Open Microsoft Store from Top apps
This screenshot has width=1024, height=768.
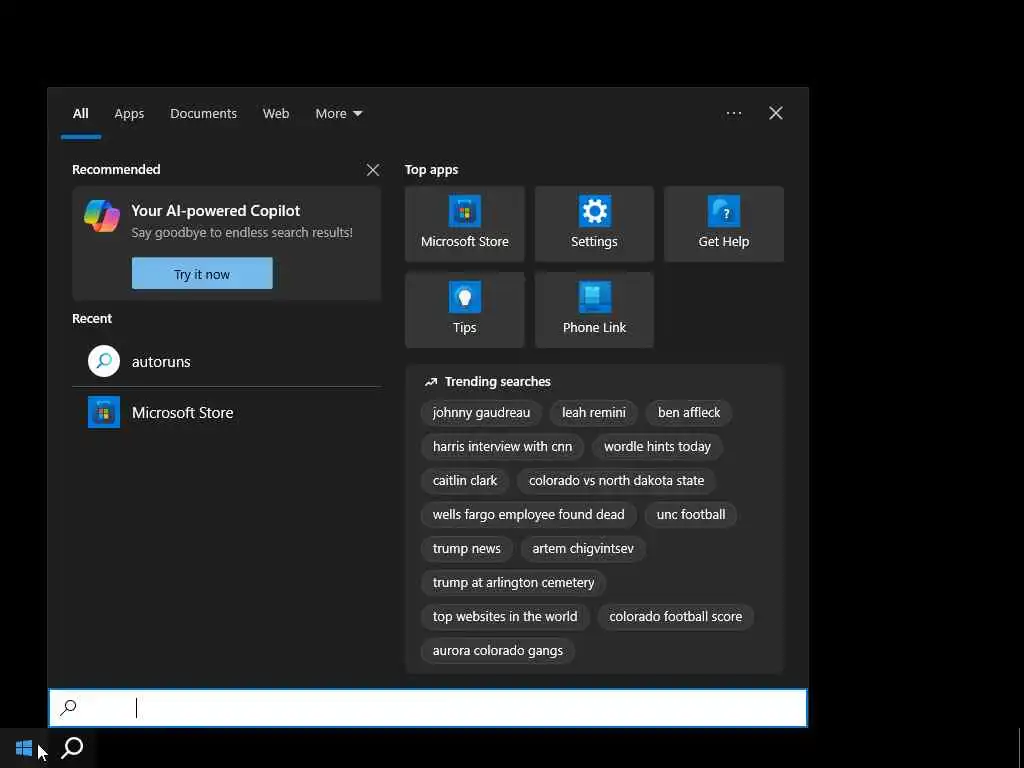click(464, 223)
